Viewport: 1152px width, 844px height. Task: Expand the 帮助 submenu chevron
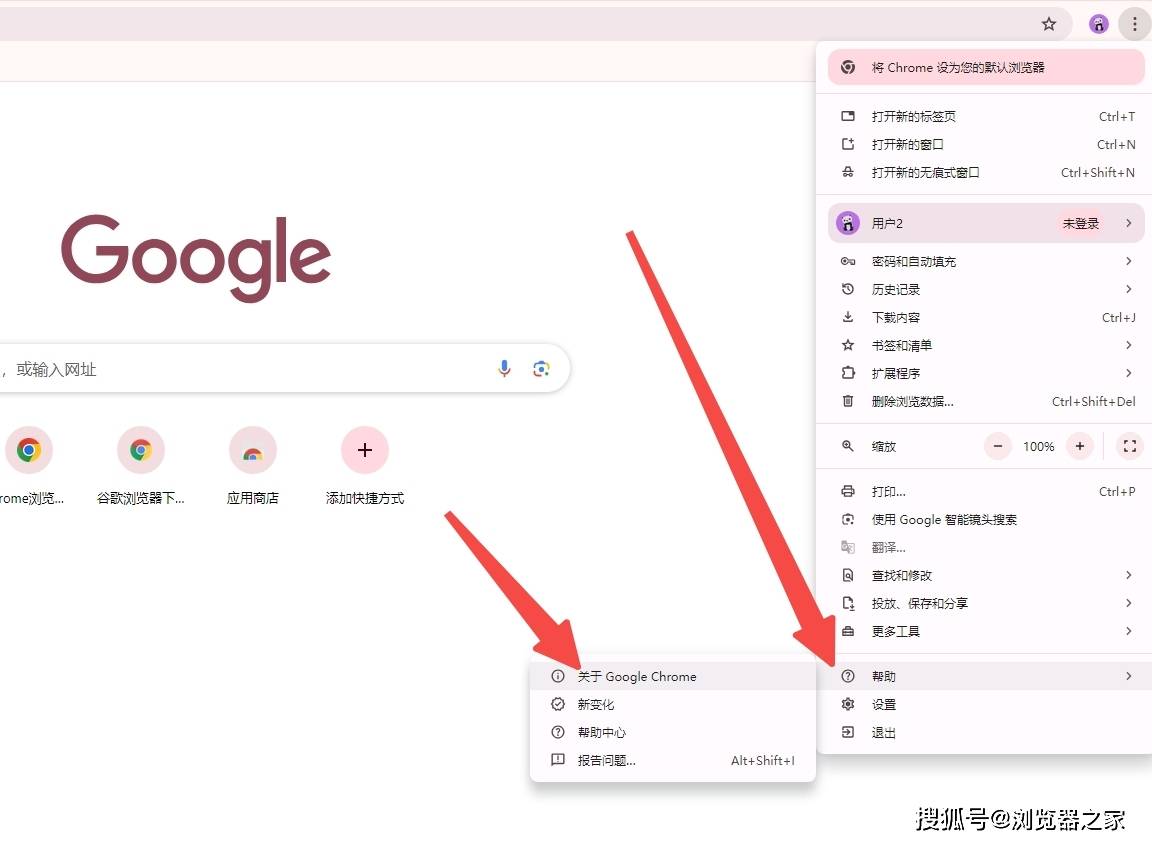tap(1128, 676)
